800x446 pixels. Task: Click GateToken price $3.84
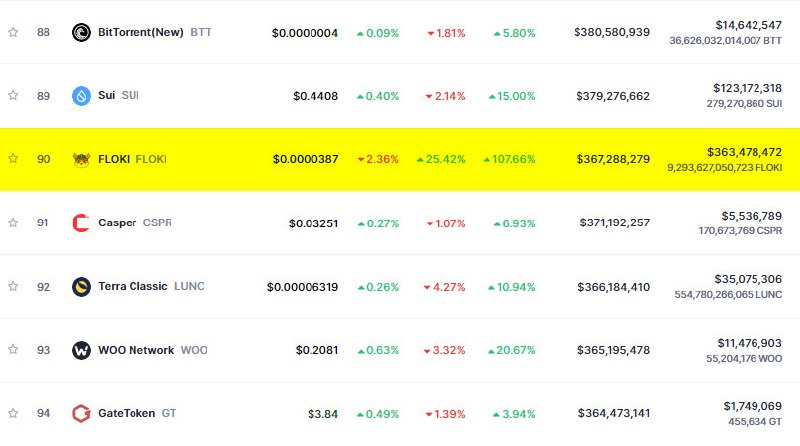[323, 414]
